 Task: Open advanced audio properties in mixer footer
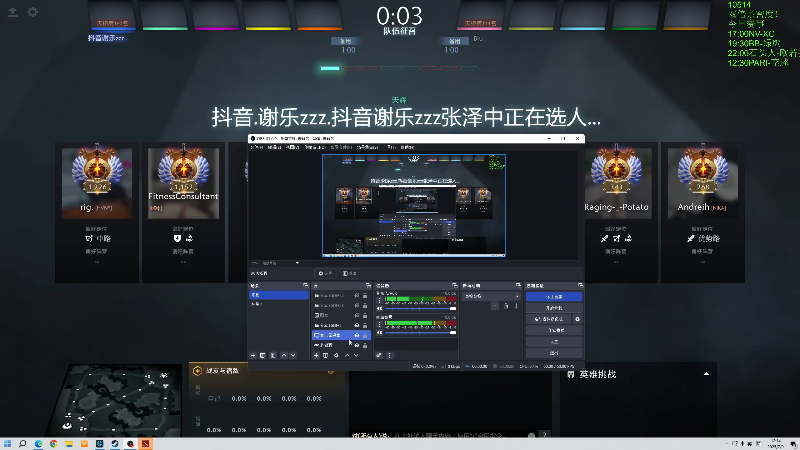tap(379, 355)
